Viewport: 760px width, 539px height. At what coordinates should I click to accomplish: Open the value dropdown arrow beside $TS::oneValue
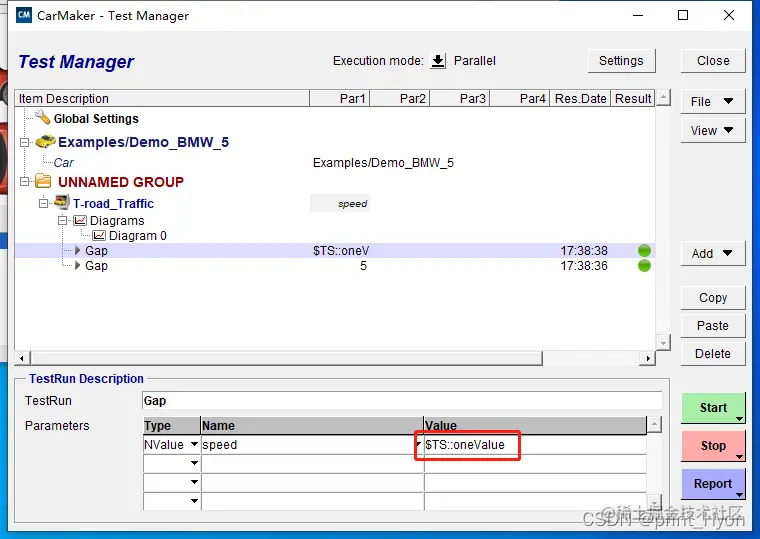tap(418, 444)
